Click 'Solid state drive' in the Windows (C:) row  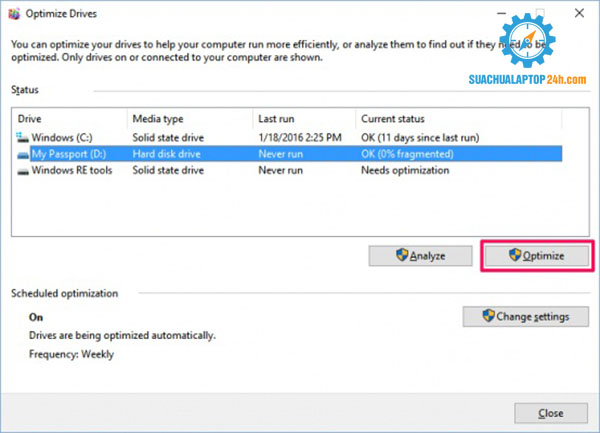(168, 137)
